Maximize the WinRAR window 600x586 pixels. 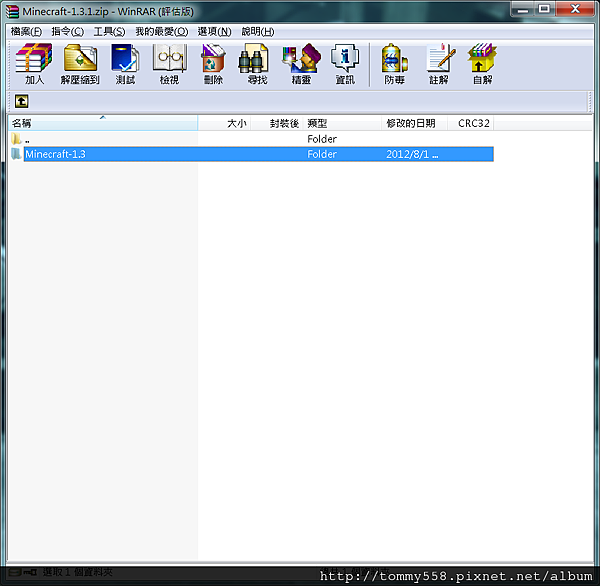[545, 9]
